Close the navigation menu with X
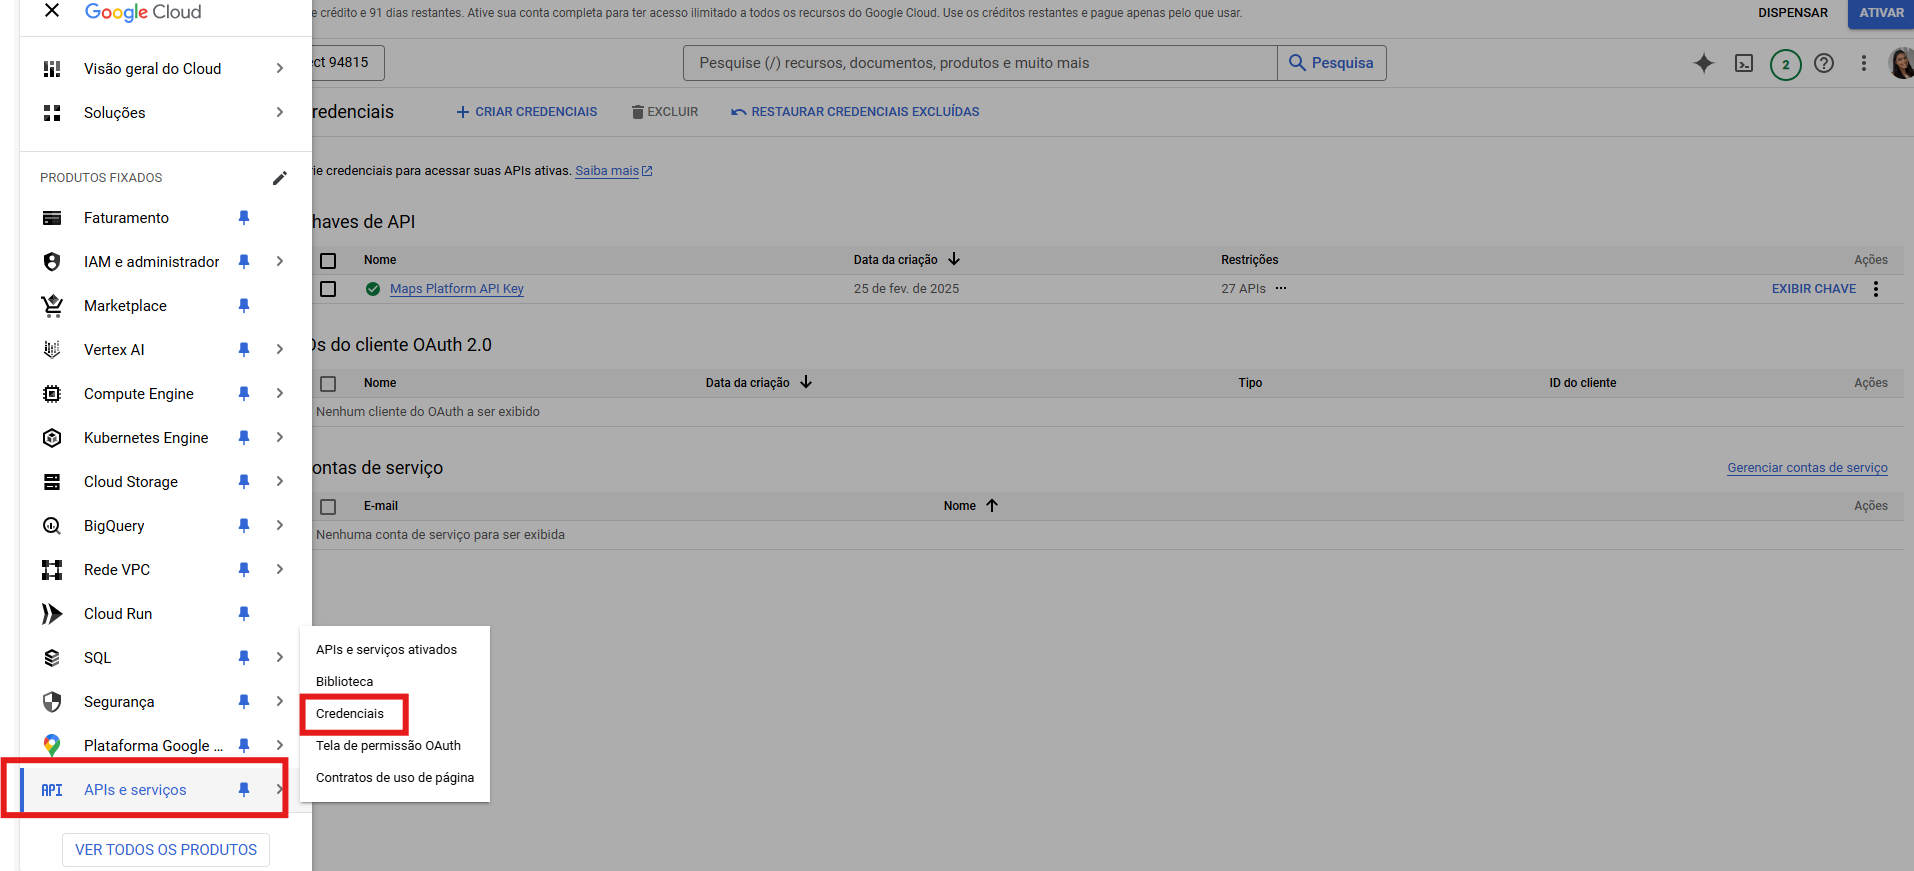This screenshot has height=871, width=1914. (52, 11)
